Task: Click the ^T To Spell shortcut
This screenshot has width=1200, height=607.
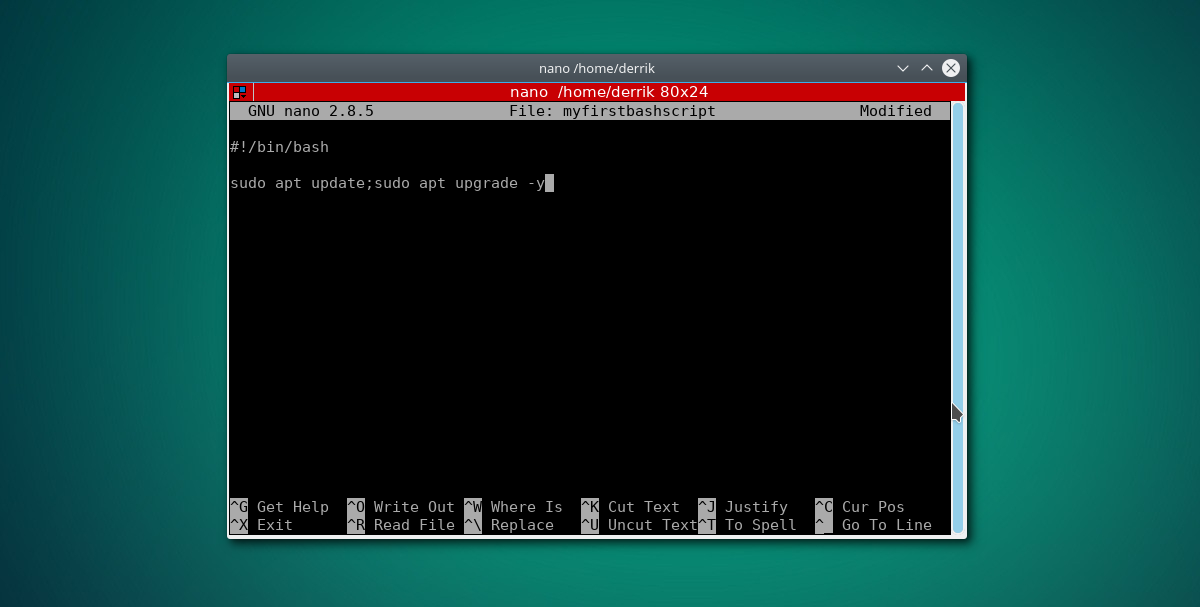Action: pyautogui.click(x=747, y=525)
